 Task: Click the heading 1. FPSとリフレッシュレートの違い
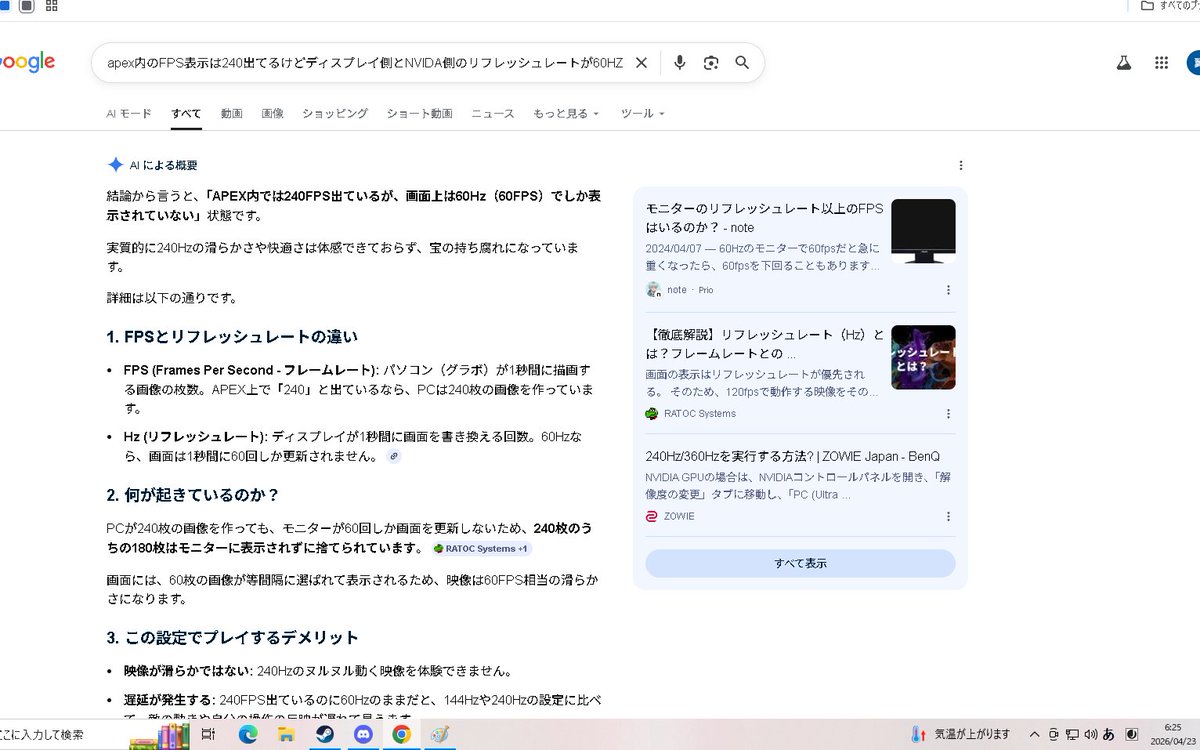click(x=232, y=336)
